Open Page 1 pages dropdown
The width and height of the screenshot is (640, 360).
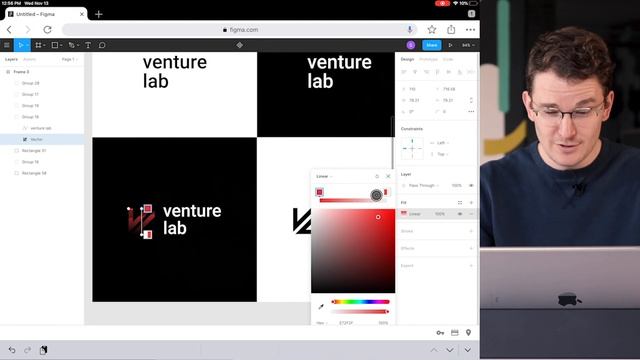click(x=69, y=59)
